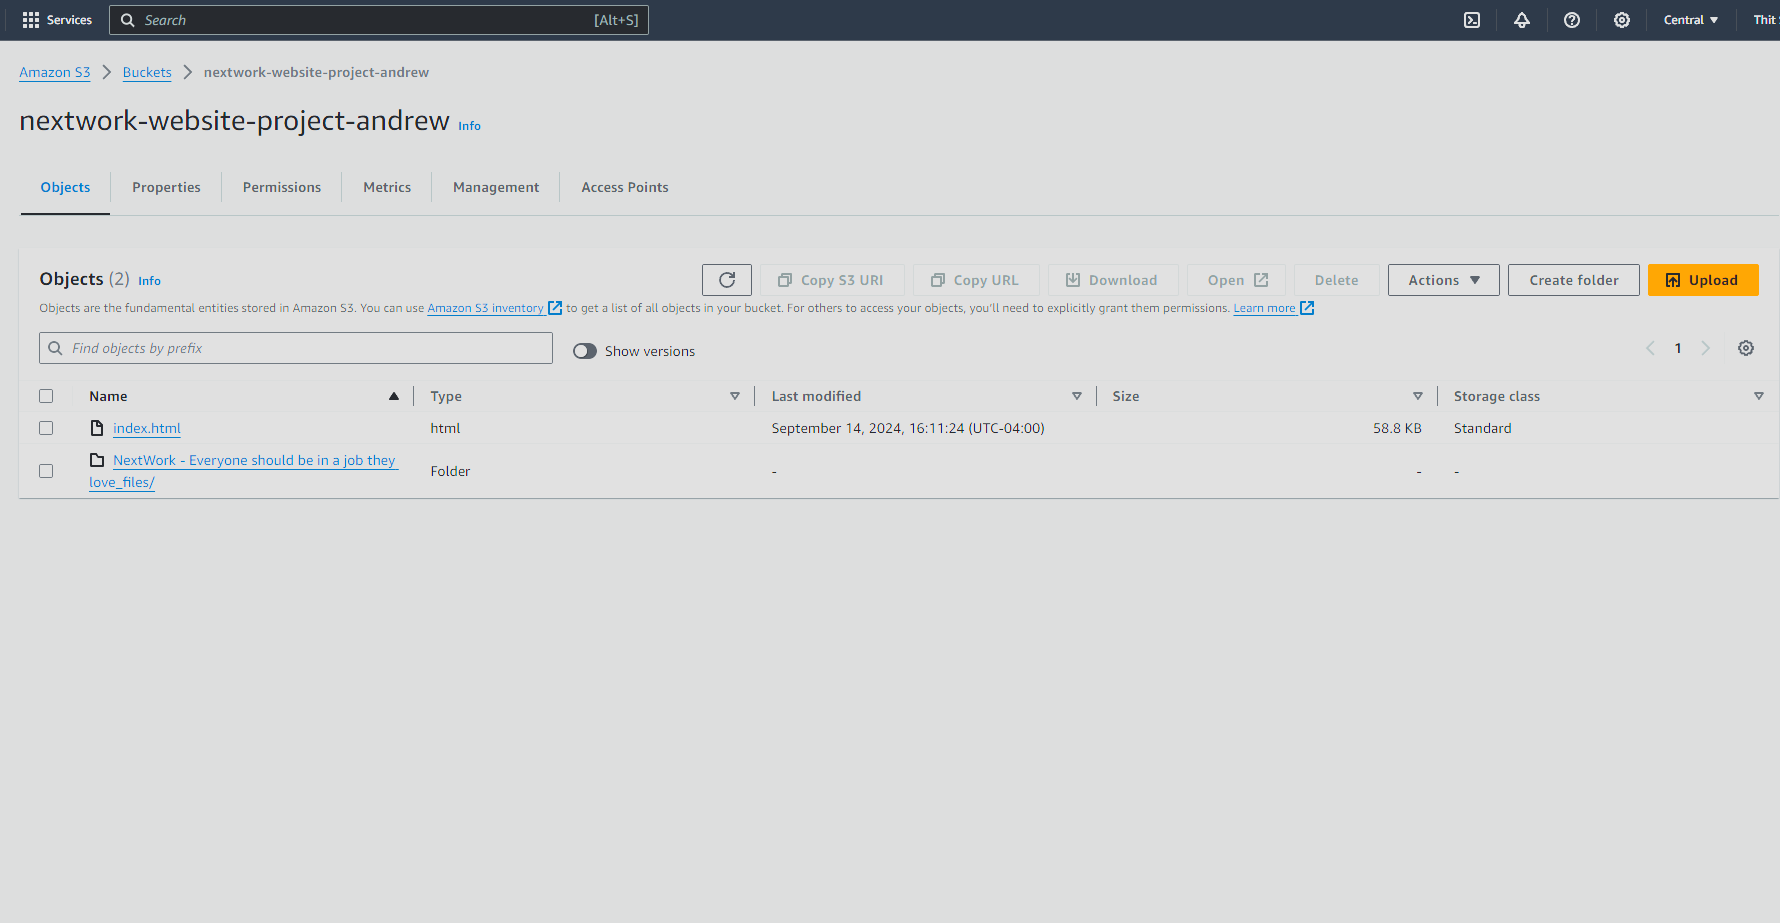1780x923 pixels.
Task: Switch to the Metrics tab
Action: pyautogui.click(x=387, y=187)
